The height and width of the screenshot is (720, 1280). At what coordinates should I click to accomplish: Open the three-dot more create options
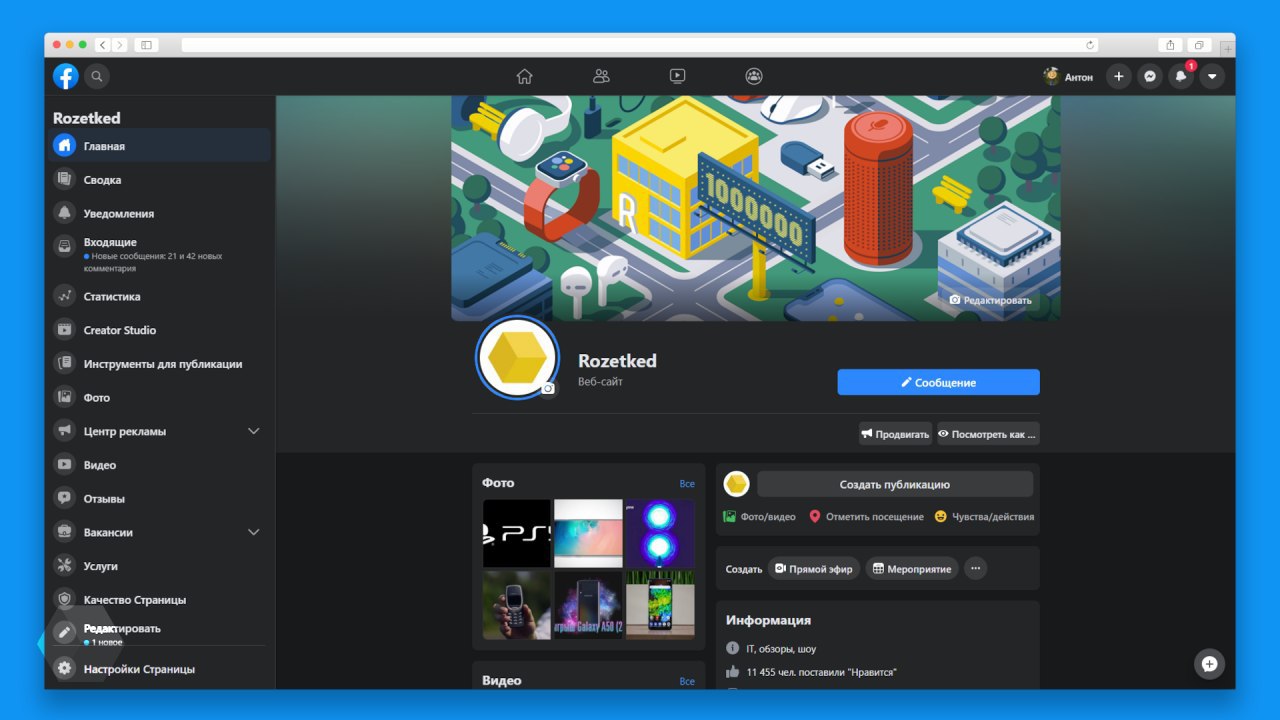click(x=976, y=569)
